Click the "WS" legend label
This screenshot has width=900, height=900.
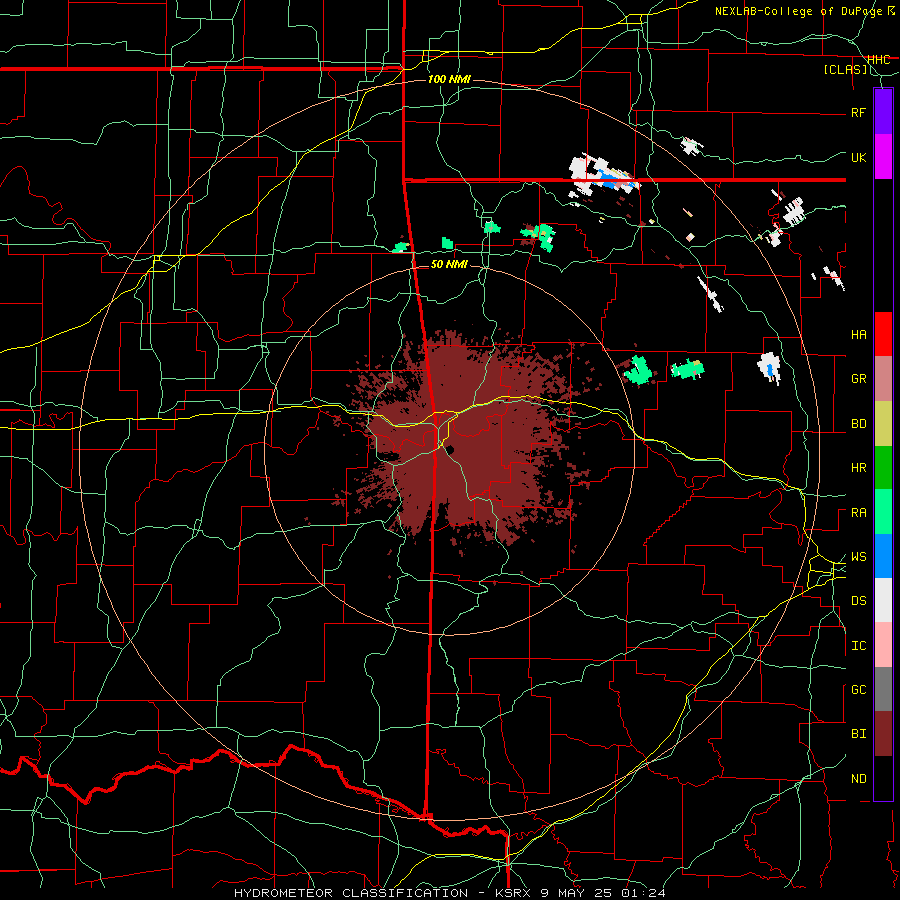(858, 557)
